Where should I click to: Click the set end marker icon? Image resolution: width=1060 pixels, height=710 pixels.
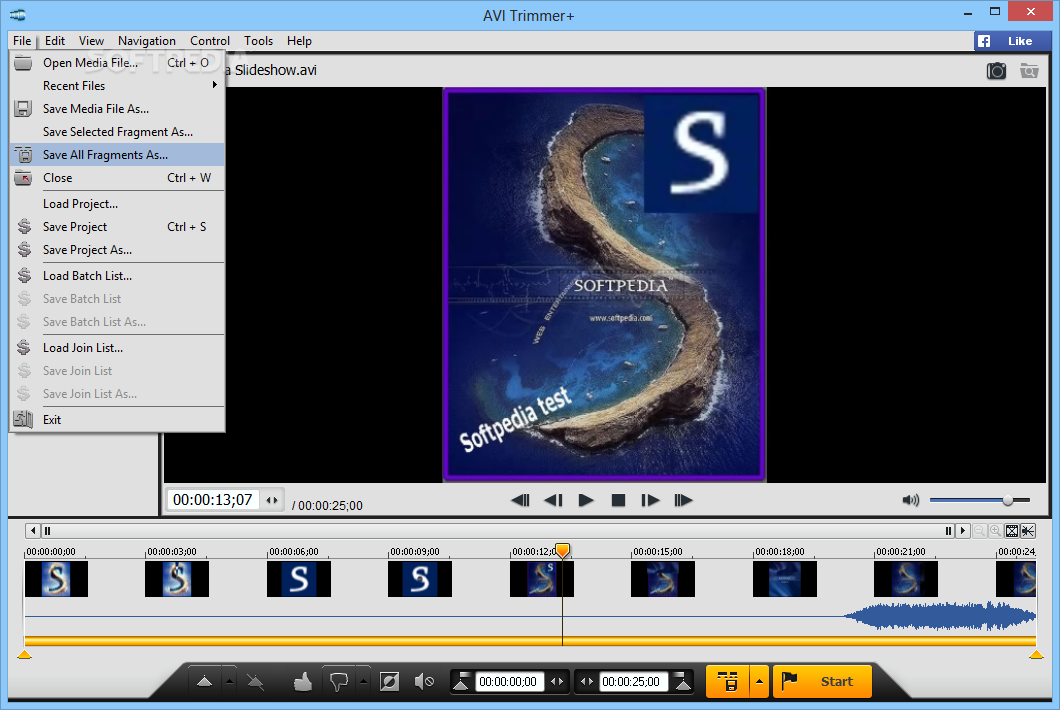pos(683,682)
